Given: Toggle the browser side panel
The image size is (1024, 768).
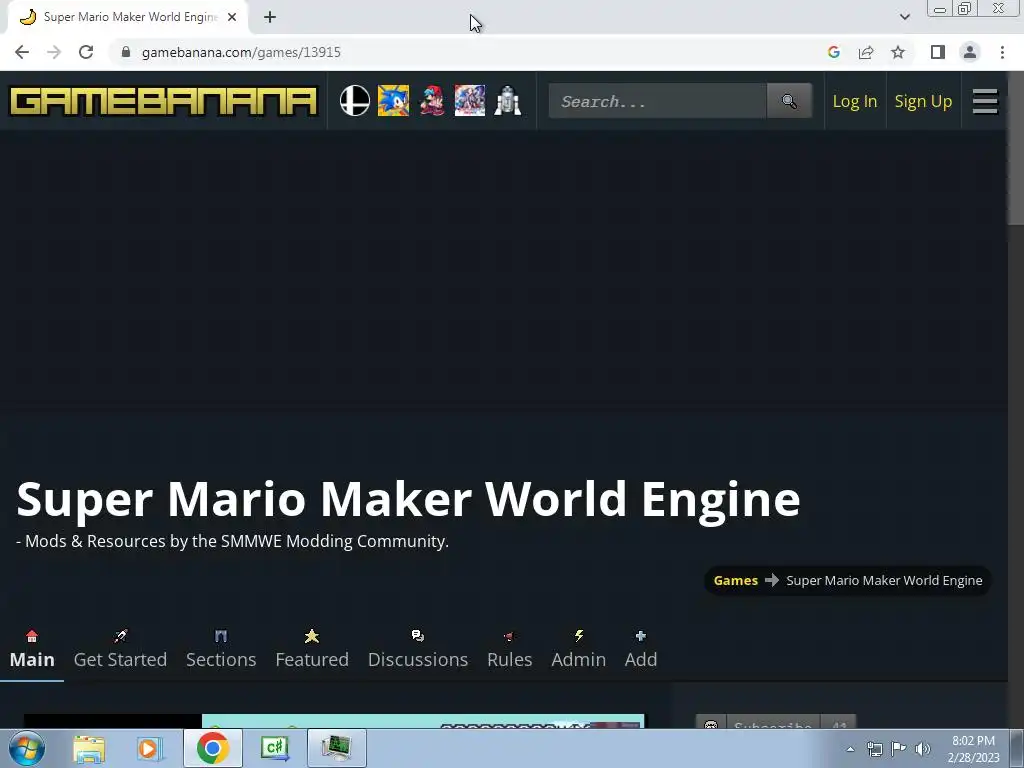Looking at the screenshot, I should (938, 52).
